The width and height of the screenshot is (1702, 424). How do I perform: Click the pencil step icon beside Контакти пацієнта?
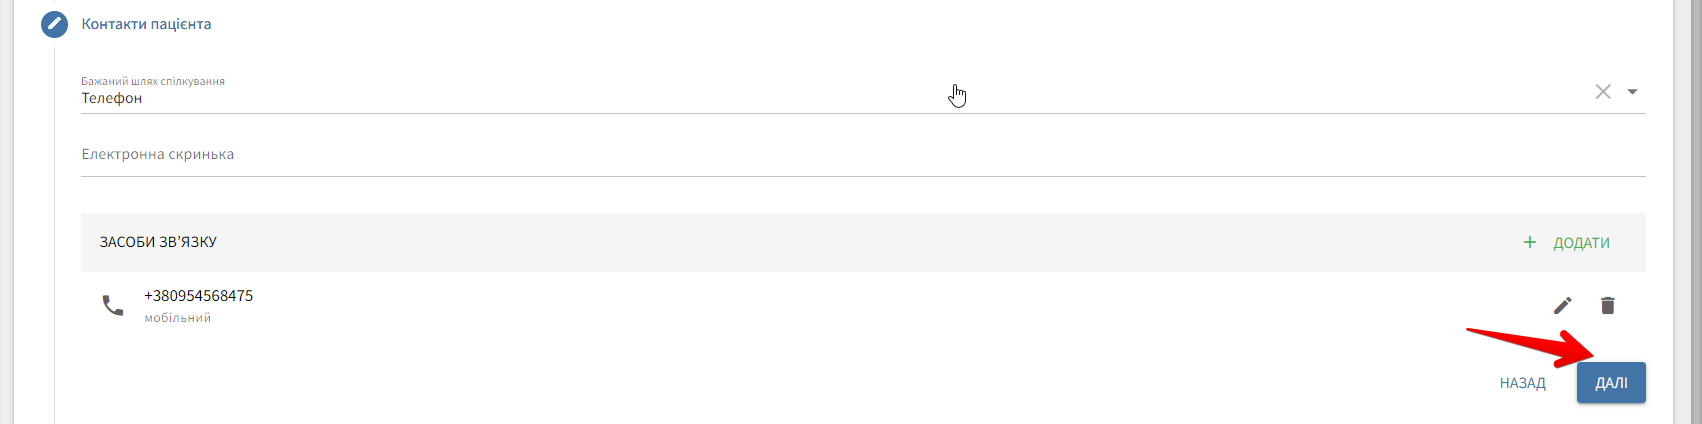[x=54, y=24]
